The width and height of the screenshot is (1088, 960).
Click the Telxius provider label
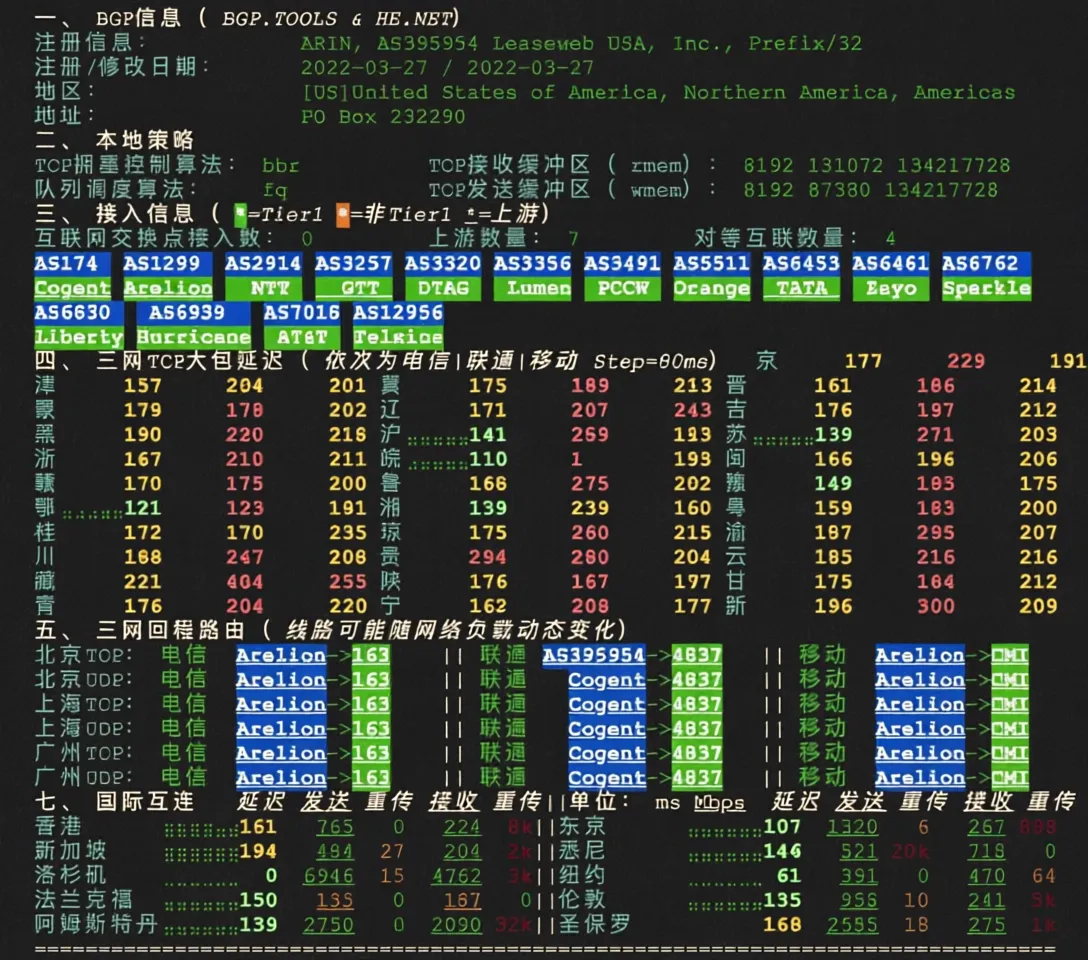tap(398, 337)
